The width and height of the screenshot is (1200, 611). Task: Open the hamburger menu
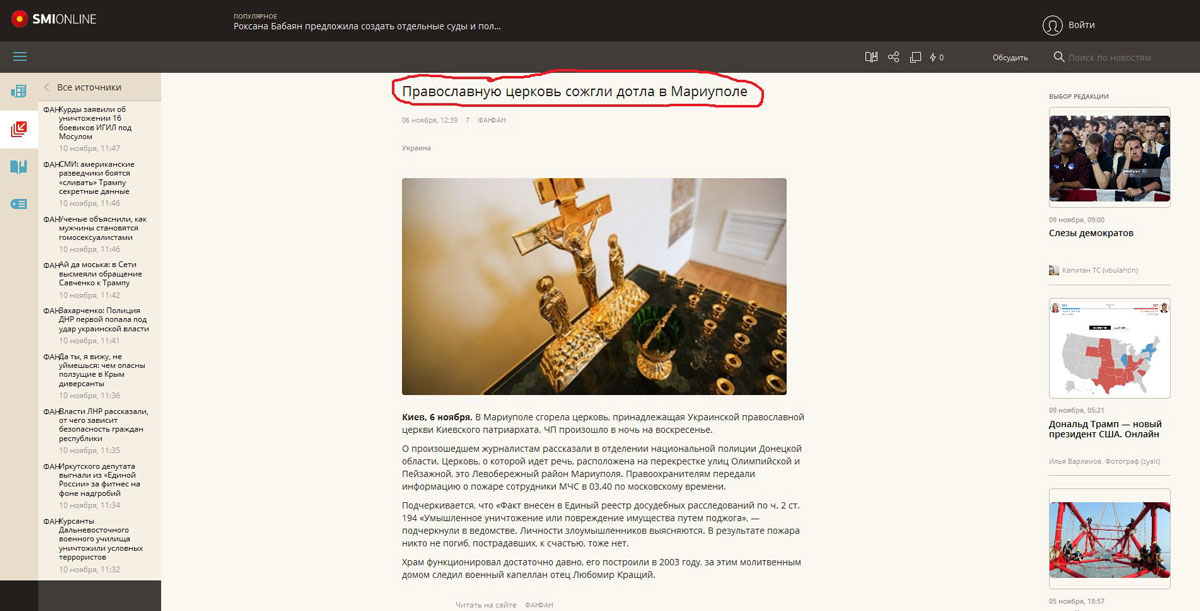(19, 57)
